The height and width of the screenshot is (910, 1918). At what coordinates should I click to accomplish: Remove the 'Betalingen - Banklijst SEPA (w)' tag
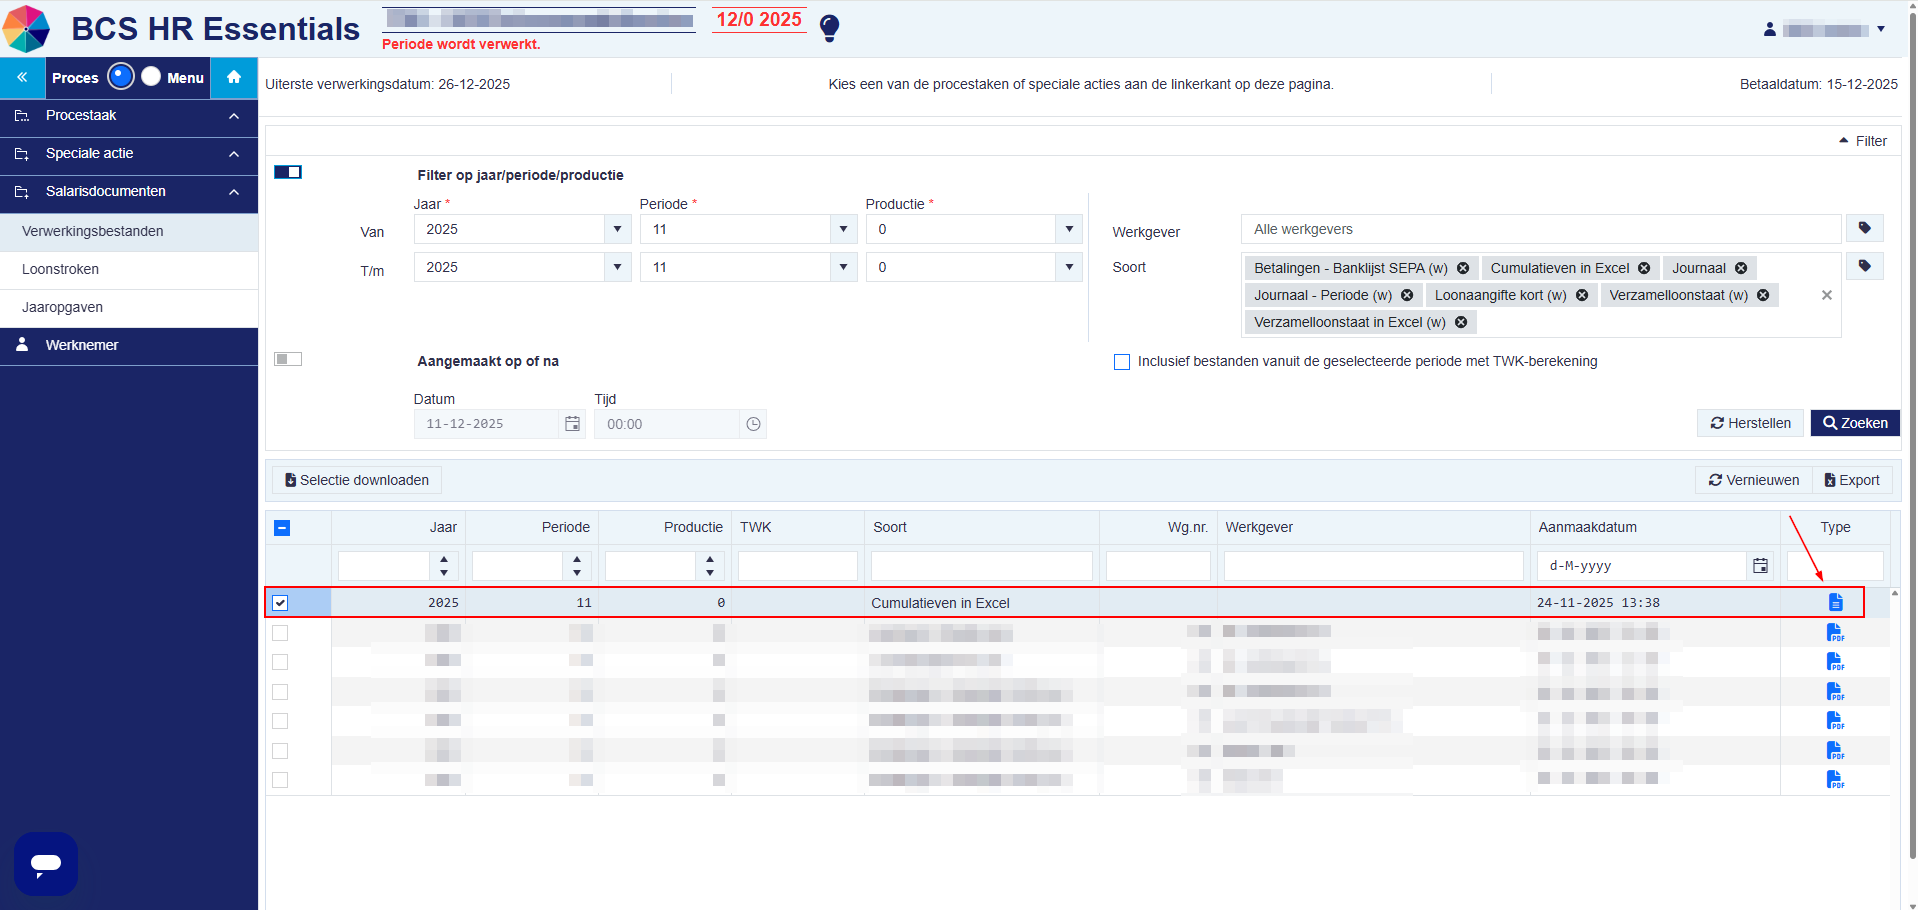[x=1463, y=268]
